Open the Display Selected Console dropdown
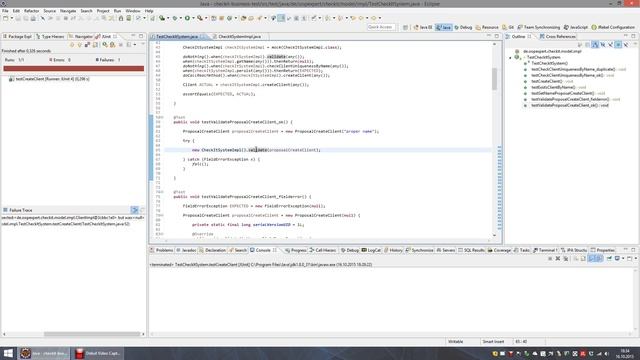 point(623,258)
